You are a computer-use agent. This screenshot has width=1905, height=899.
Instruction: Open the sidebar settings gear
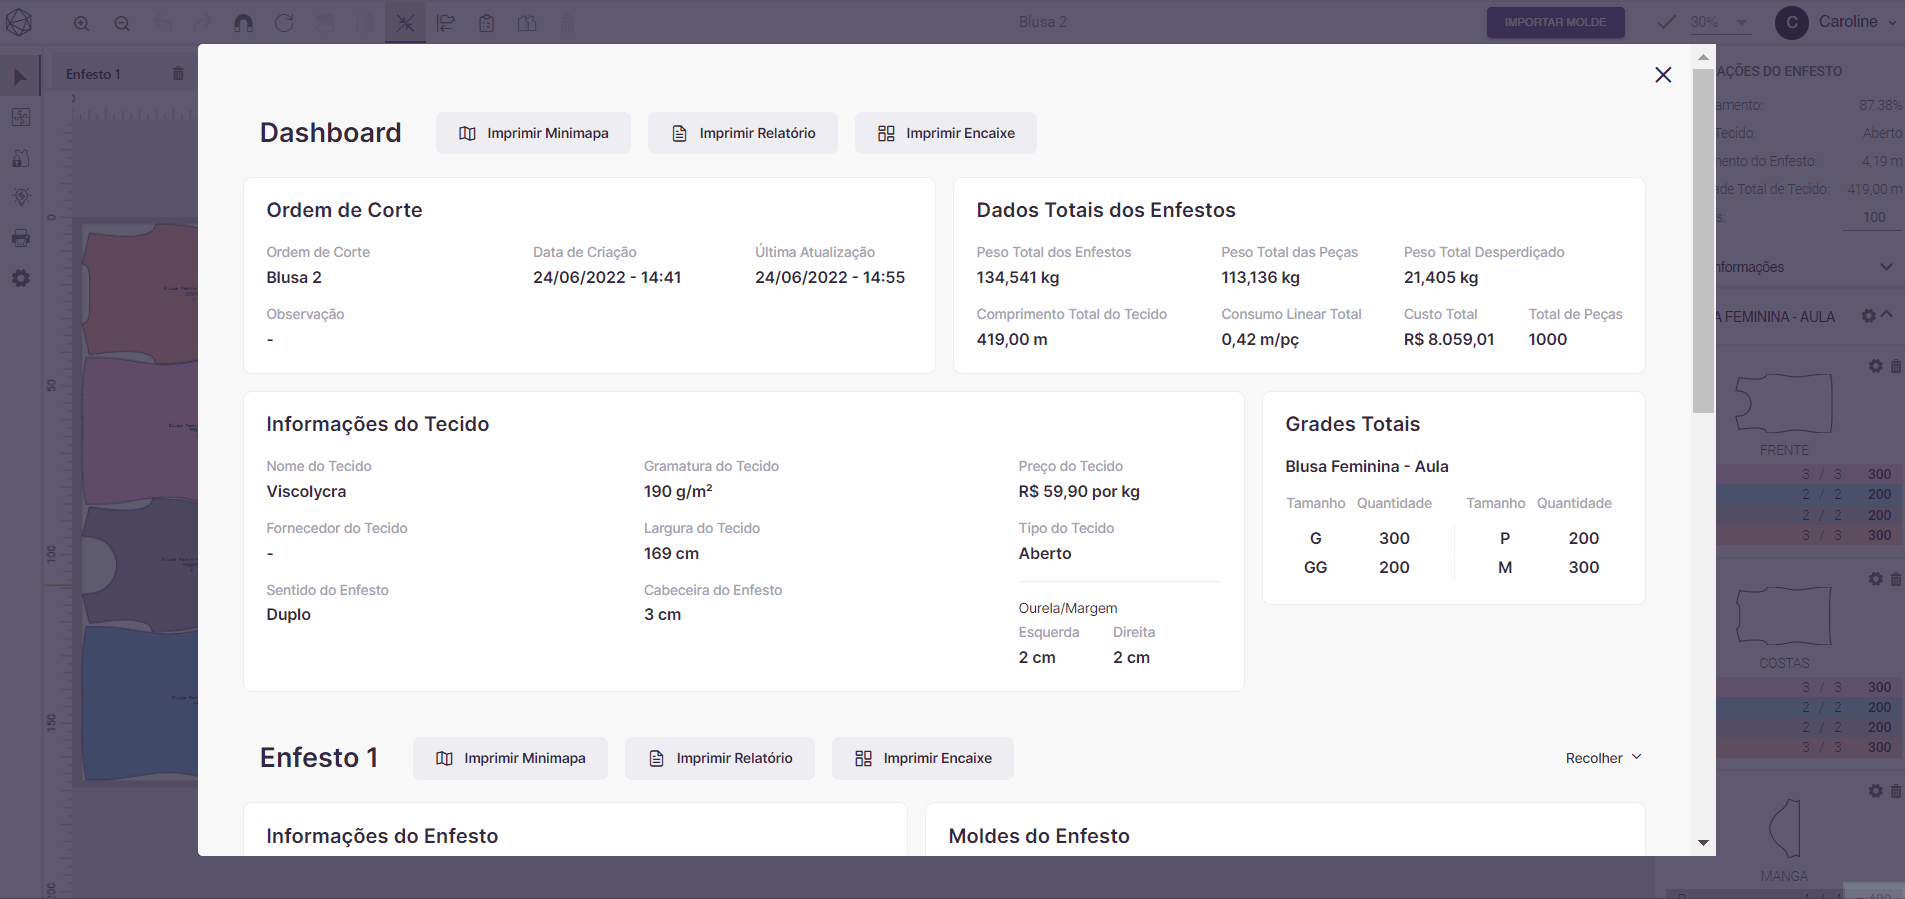tap(21, 278)
